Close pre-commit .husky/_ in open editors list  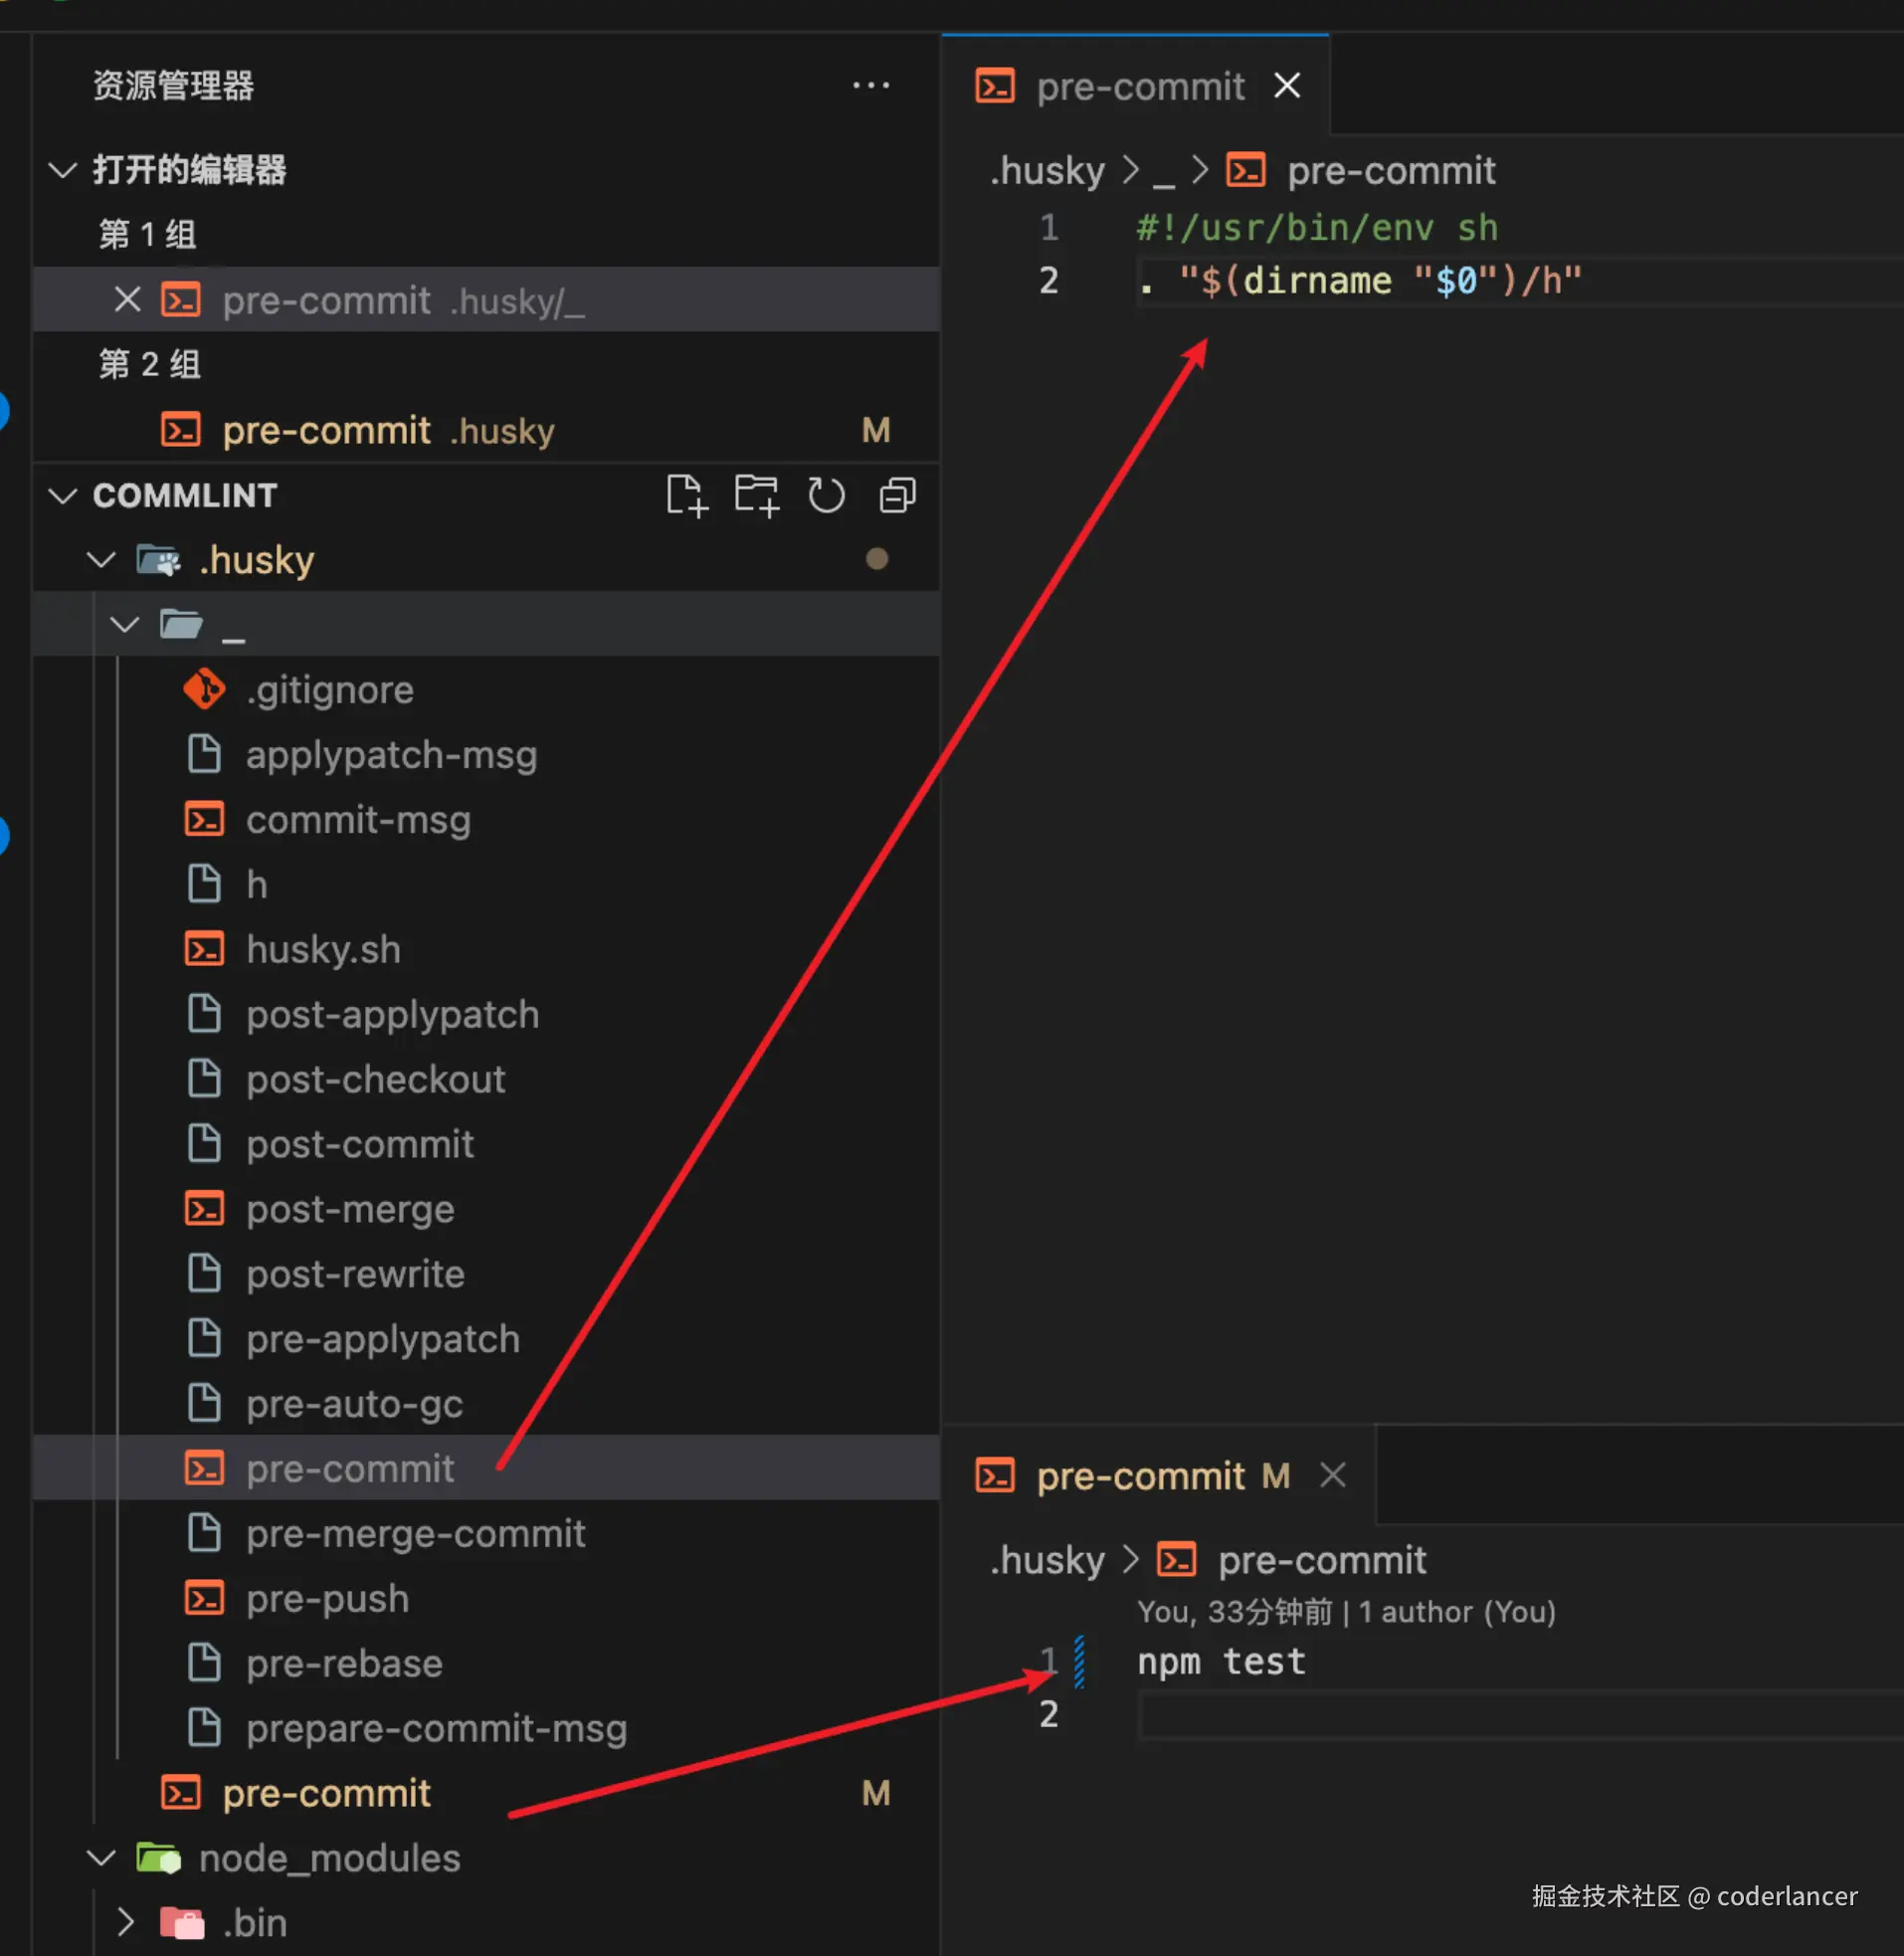[x=127, y=300]
